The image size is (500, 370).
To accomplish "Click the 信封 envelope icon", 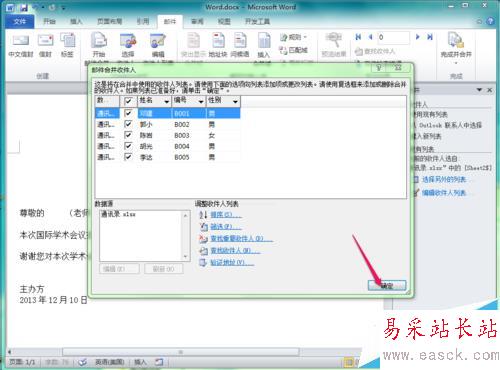I will click(x=45, y=41).
